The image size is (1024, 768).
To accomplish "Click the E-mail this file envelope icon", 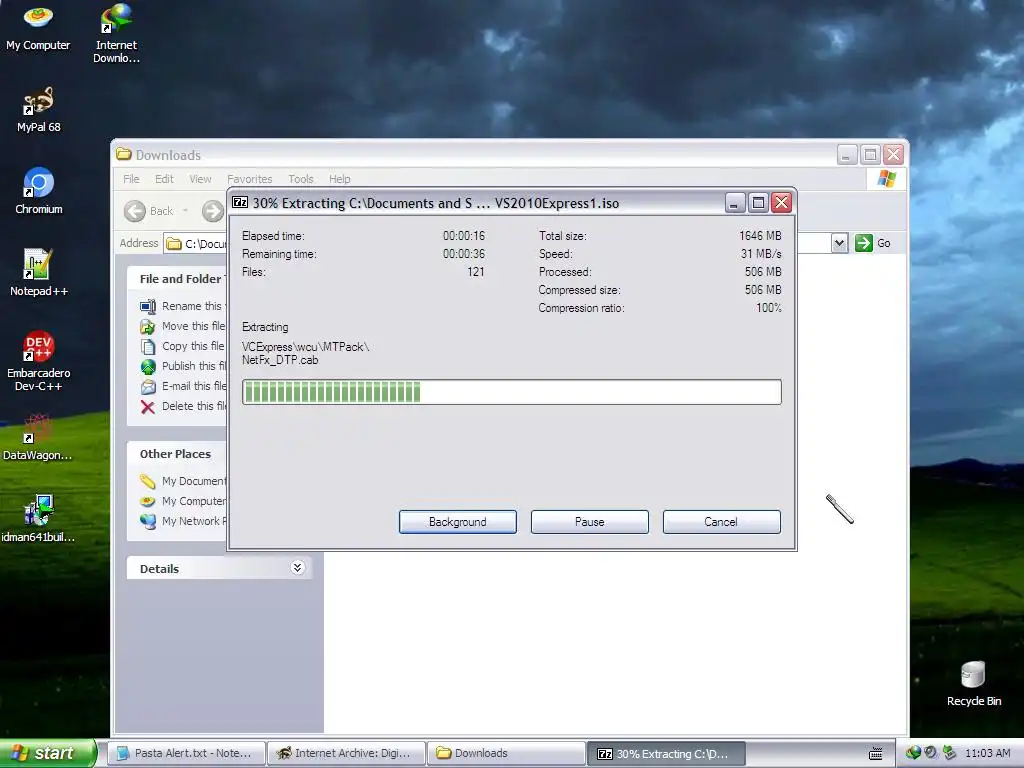I will tap(148, 387).
